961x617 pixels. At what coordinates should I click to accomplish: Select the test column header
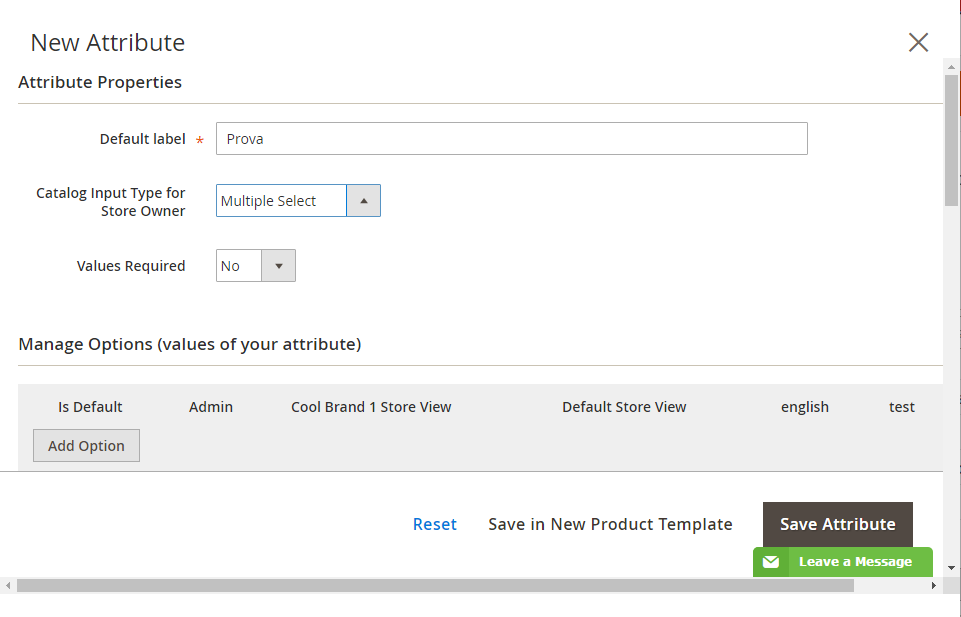click(902, 407)
